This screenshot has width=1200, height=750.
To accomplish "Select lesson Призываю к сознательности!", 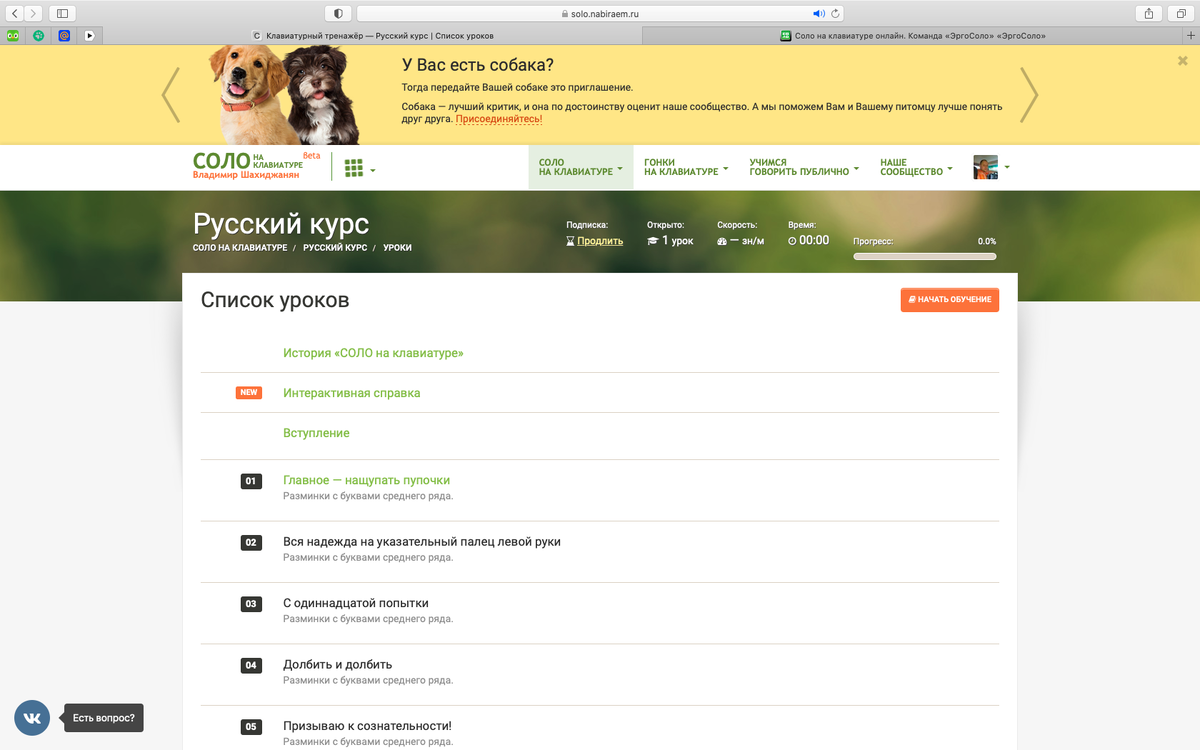I will [x=367, y=726].
